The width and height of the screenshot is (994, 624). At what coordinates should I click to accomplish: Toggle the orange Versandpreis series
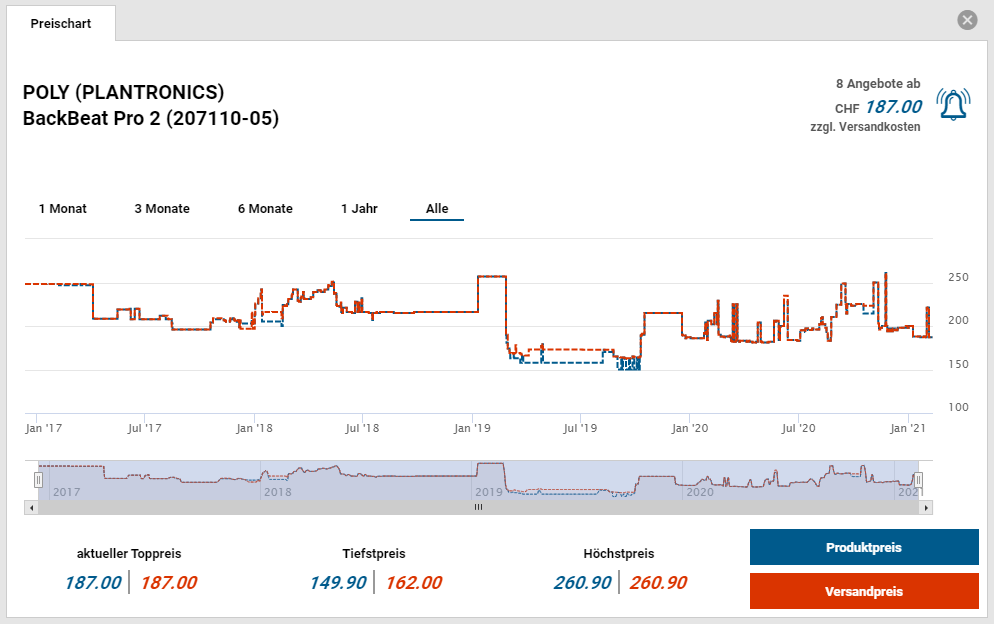pyautogui.click(x=864, y=591)
